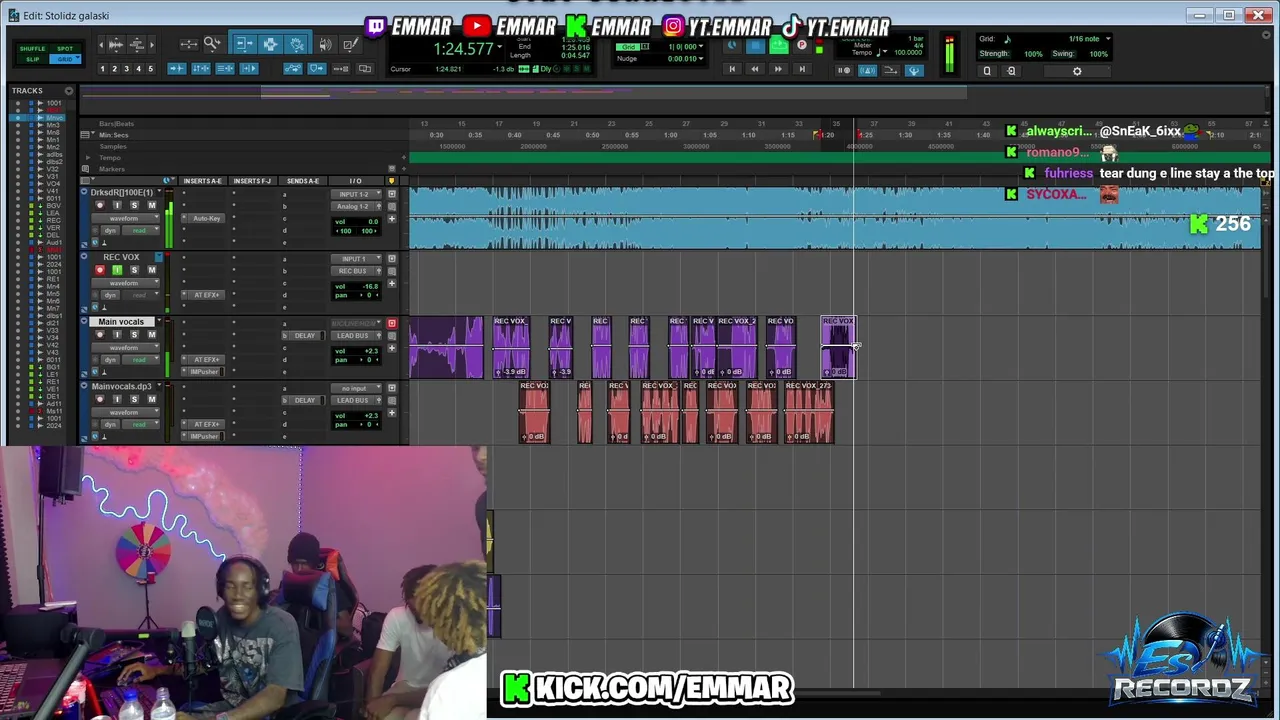The image size is (1280, 720).
Task: Click the SENDS A-E column header
Action: 303,181
